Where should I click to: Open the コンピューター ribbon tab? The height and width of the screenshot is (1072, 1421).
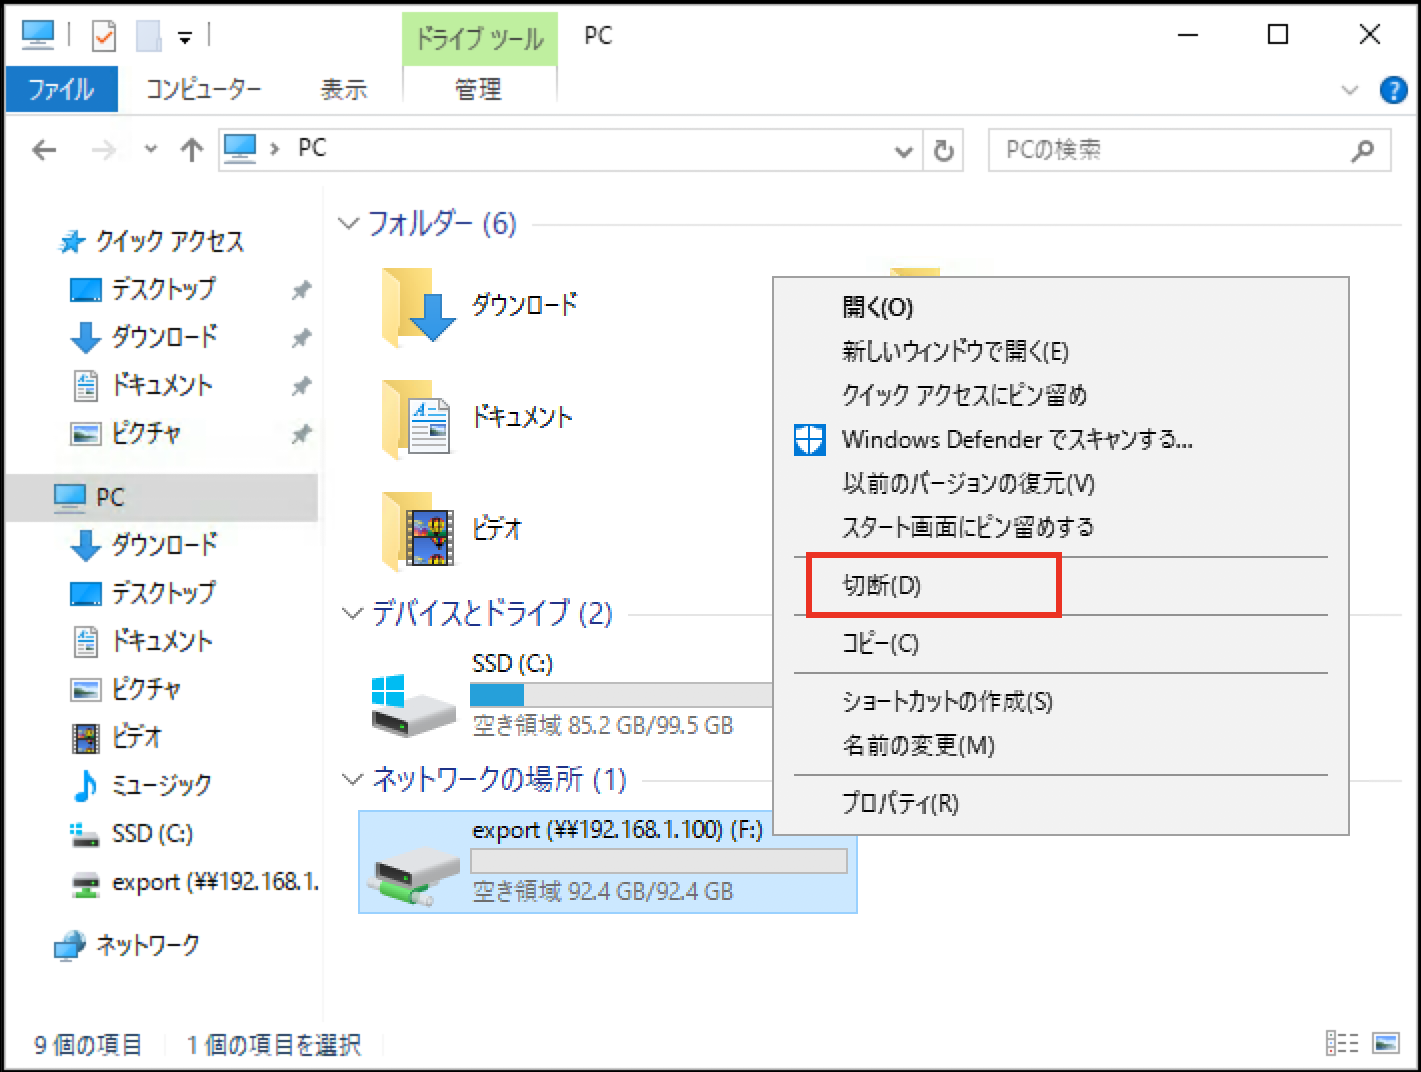click(203, 89)
